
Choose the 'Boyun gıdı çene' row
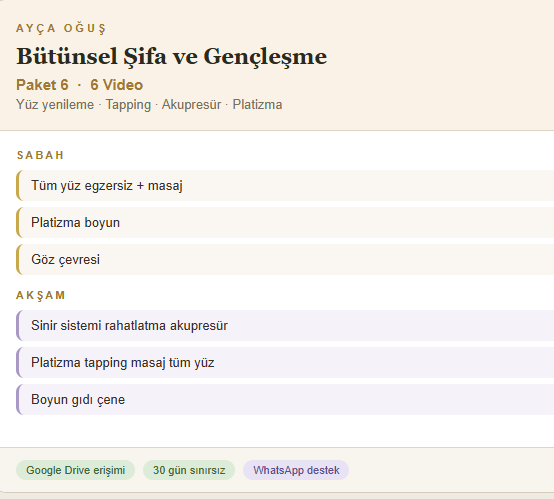coord(285,400)
